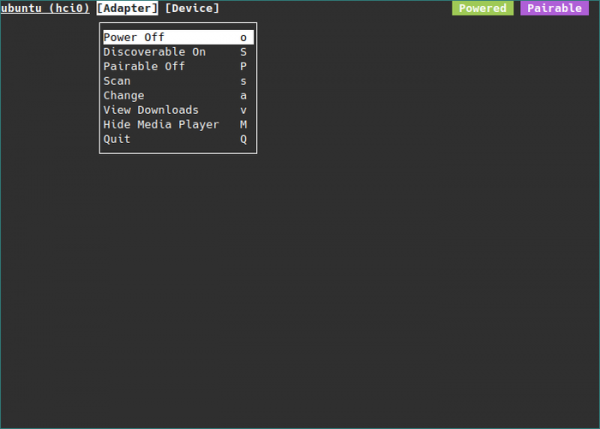
Task: Click the 'S' shortcut beside Discoverable On
Action: pos(243,52)
